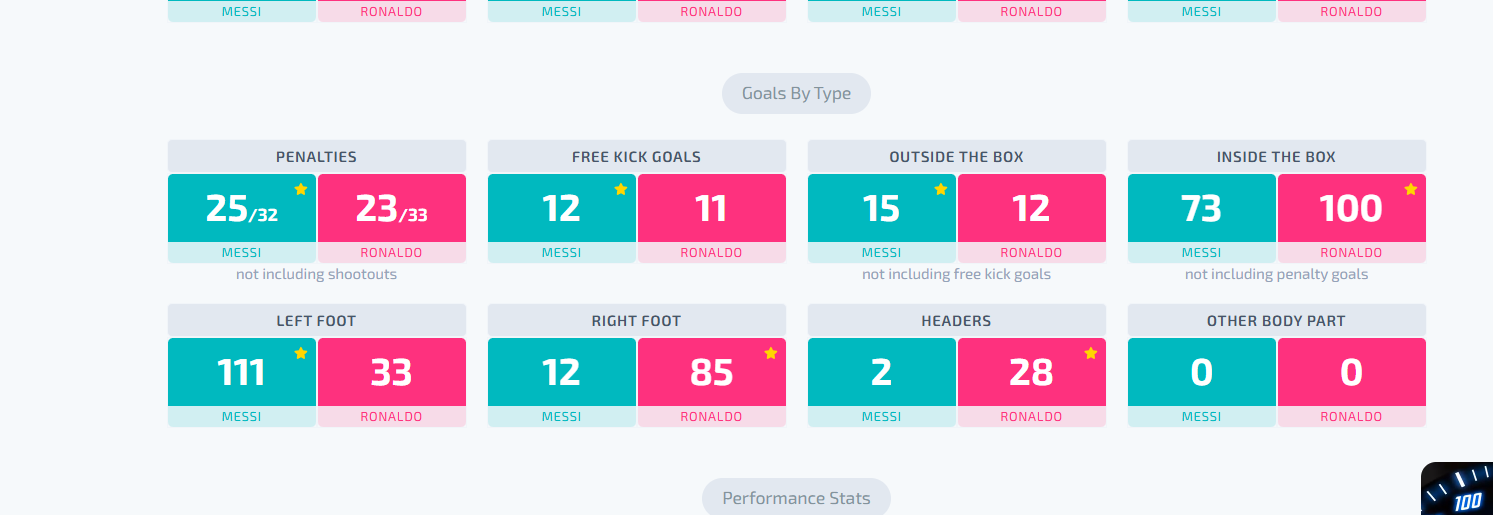Click the star on Messi's left foot tile
This screenshot has width=1493, height=515.
(x=301, y=353)
